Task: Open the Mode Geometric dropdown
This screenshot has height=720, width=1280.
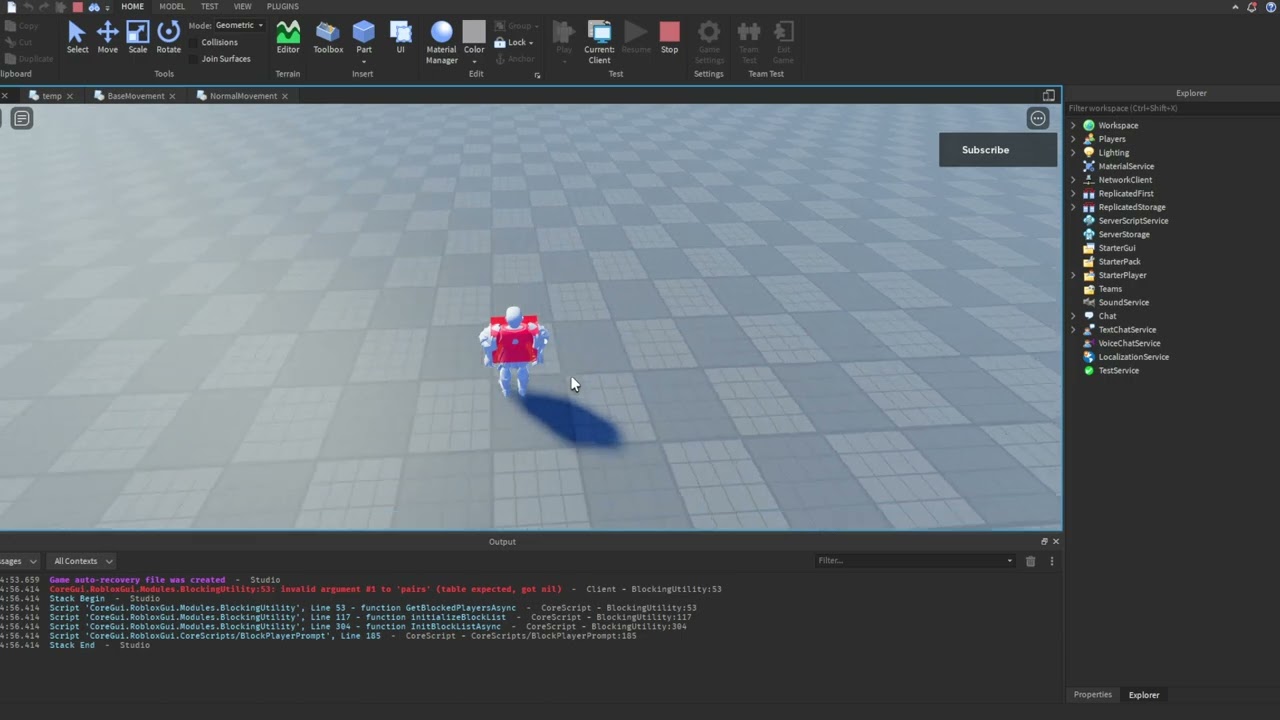Action: pyautogui.click(x=240, y=25)
